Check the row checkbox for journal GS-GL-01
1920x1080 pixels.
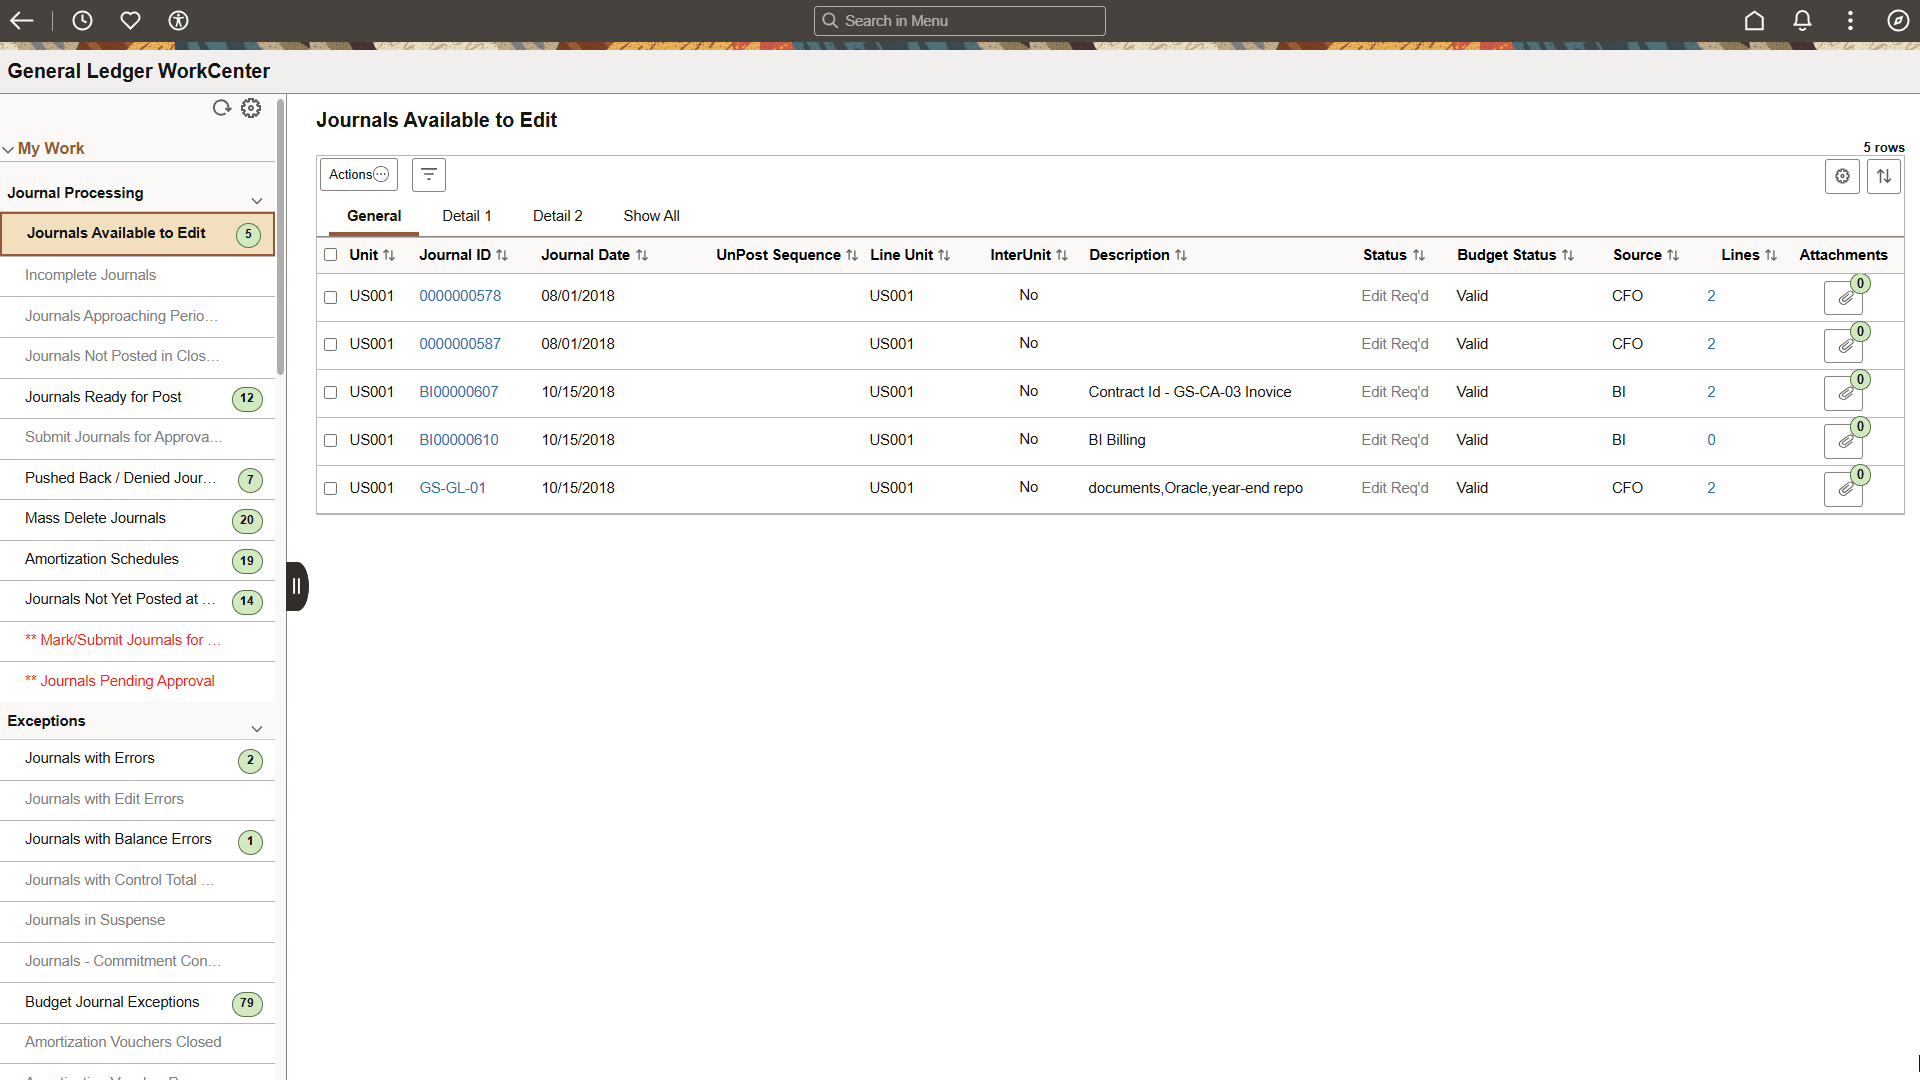pos(331,489)
